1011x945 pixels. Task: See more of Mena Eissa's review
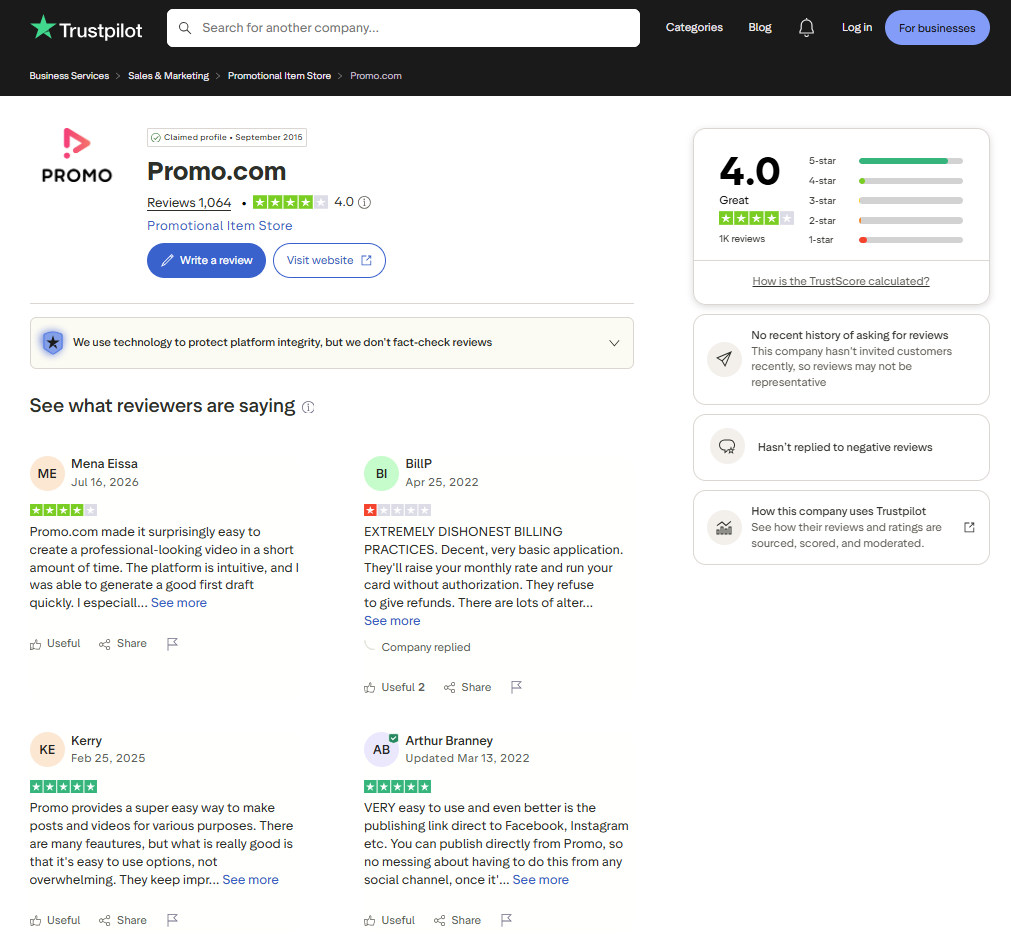pos(179,603)
